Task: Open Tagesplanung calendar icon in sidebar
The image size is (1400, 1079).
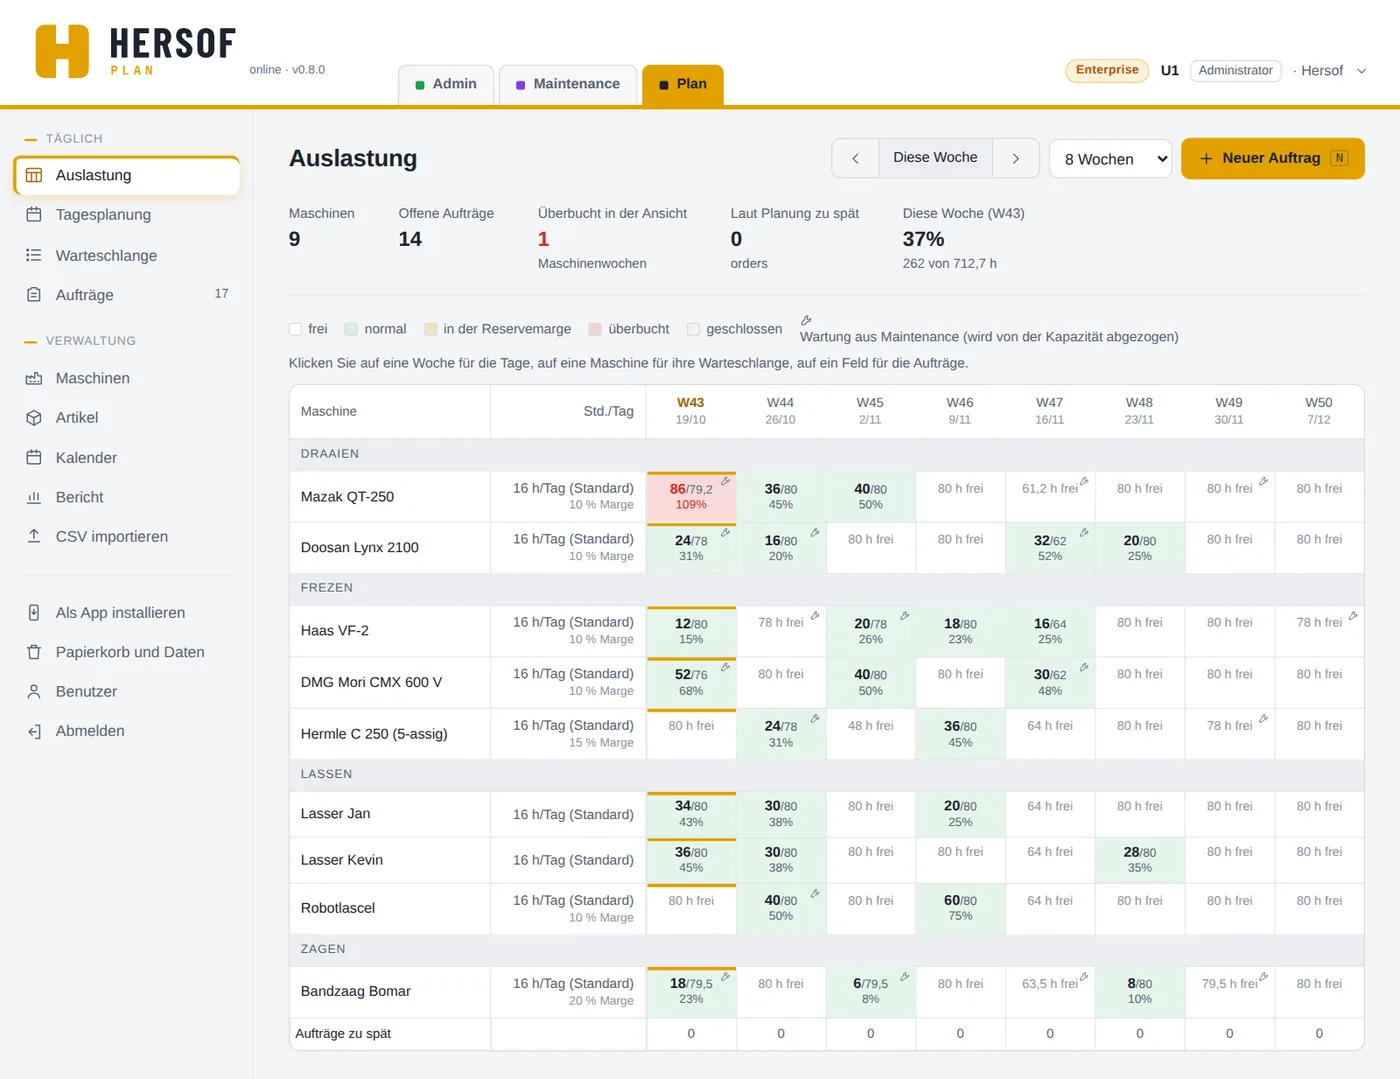Action: point(34,215)
